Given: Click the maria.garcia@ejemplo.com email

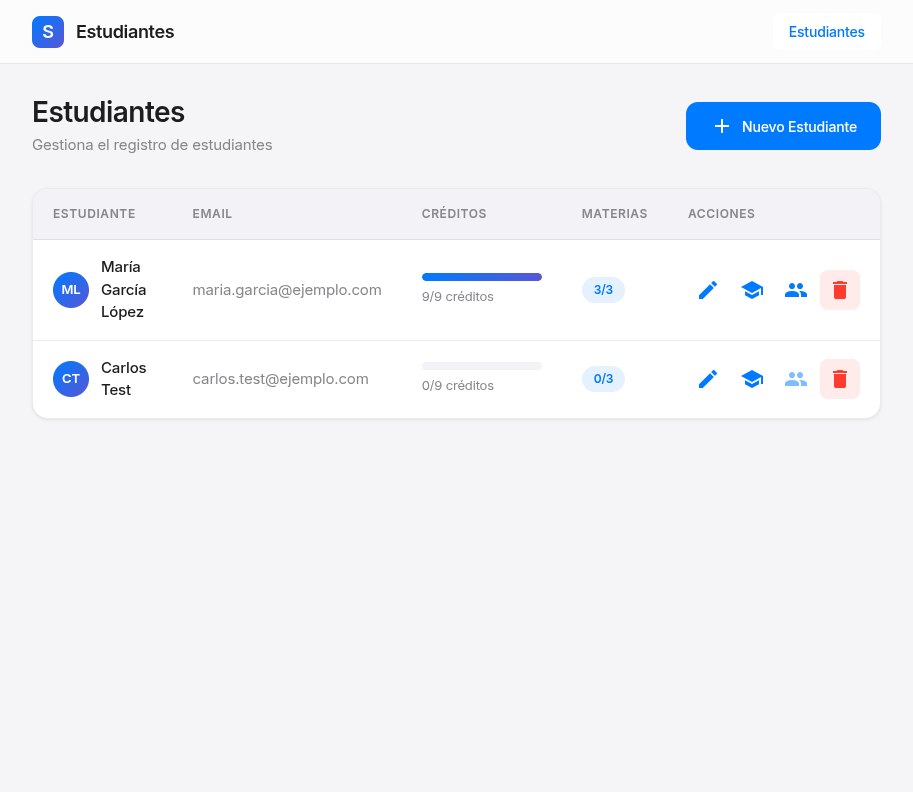Looking at the screenshot, I should 287,290.
